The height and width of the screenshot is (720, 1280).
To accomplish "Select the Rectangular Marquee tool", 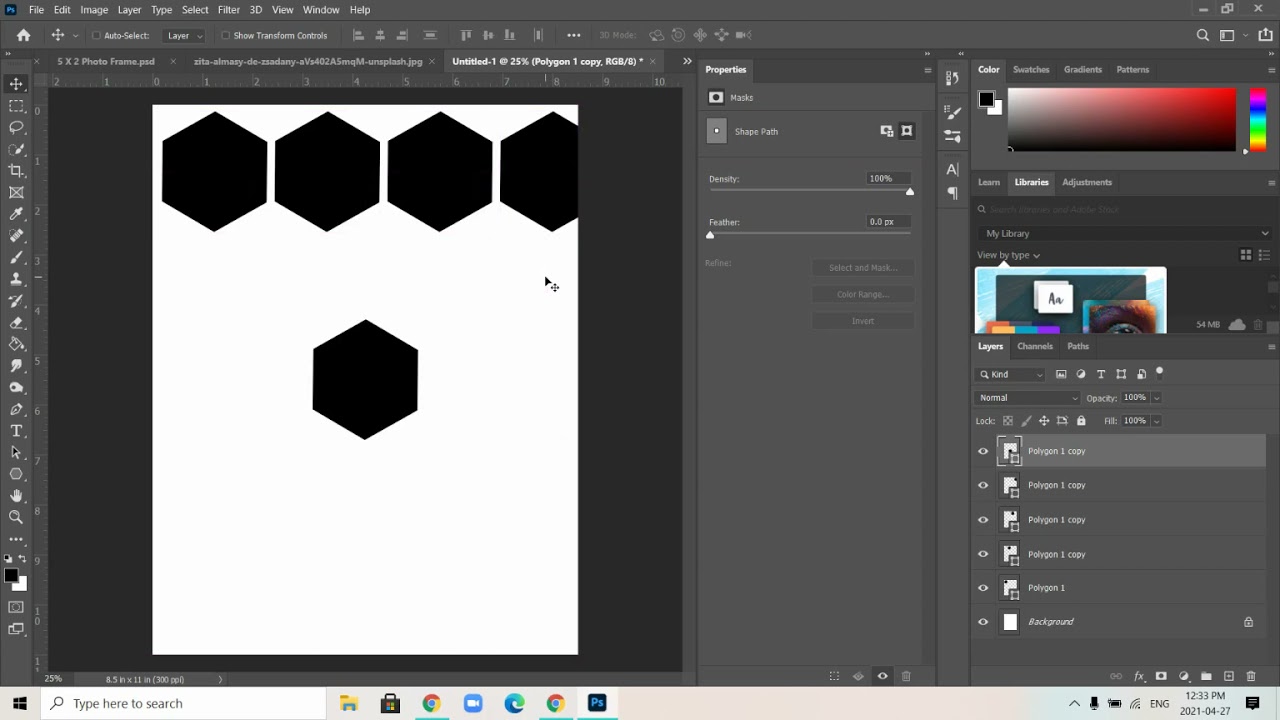I will pyautogui.click(x=16, y=106).
